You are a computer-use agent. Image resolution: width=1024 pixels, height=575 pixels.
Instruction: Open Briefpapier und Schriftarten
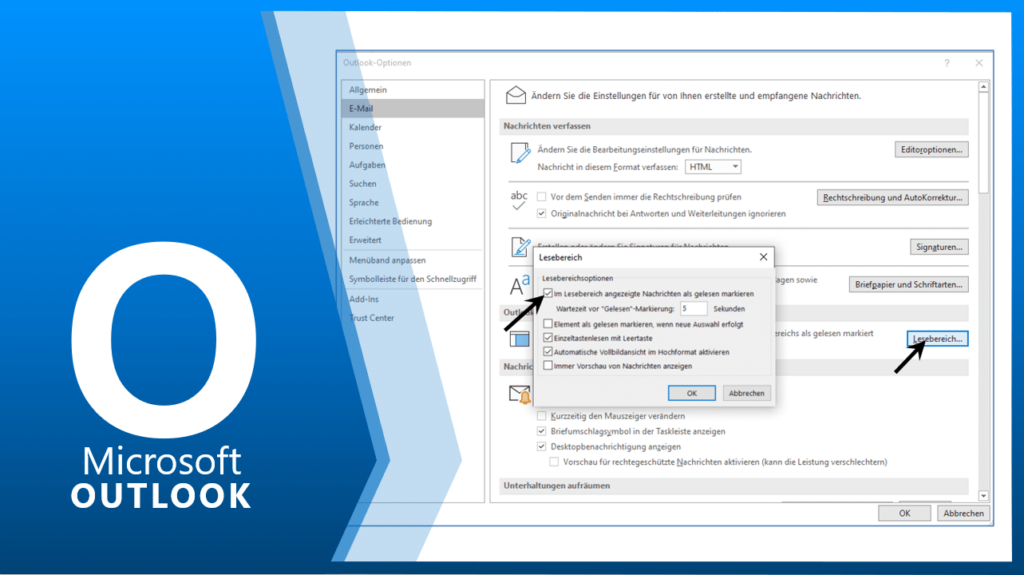pos(908,284)
